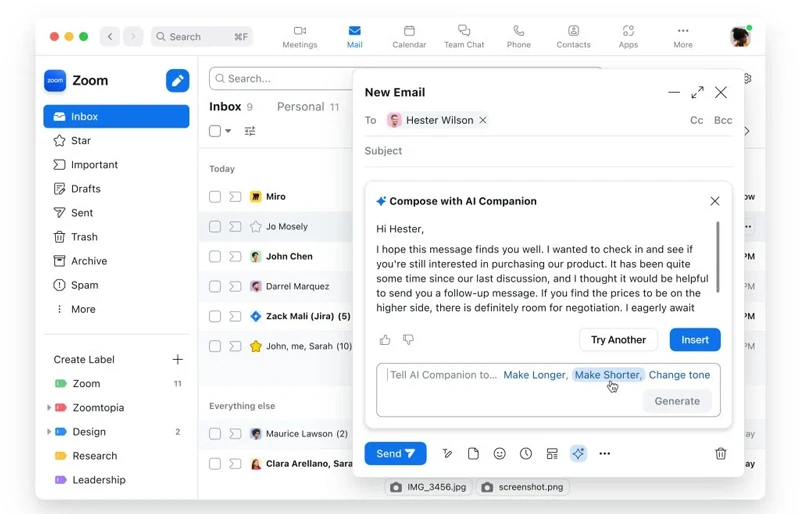The image size is (800, 514).
Task: Expand the Design label group
Action: click(x=49, y=432)
